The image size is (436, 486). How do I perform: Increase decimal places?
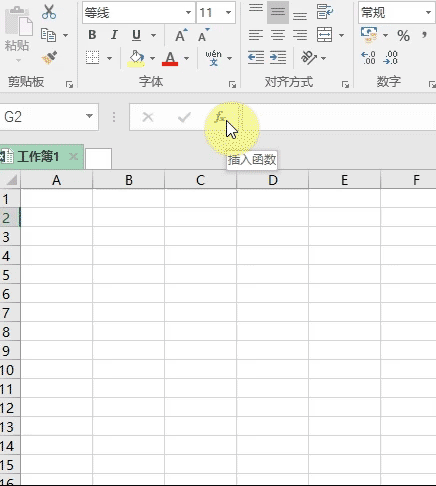[x=368, y=58]
